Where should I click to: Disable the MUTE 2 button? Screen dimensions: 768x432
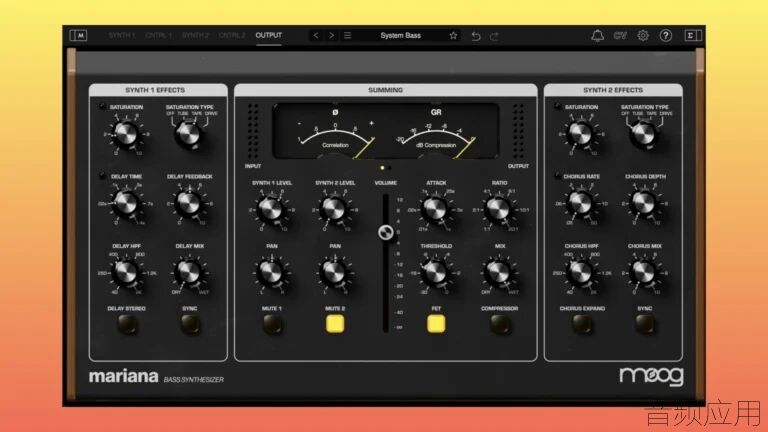335,324
